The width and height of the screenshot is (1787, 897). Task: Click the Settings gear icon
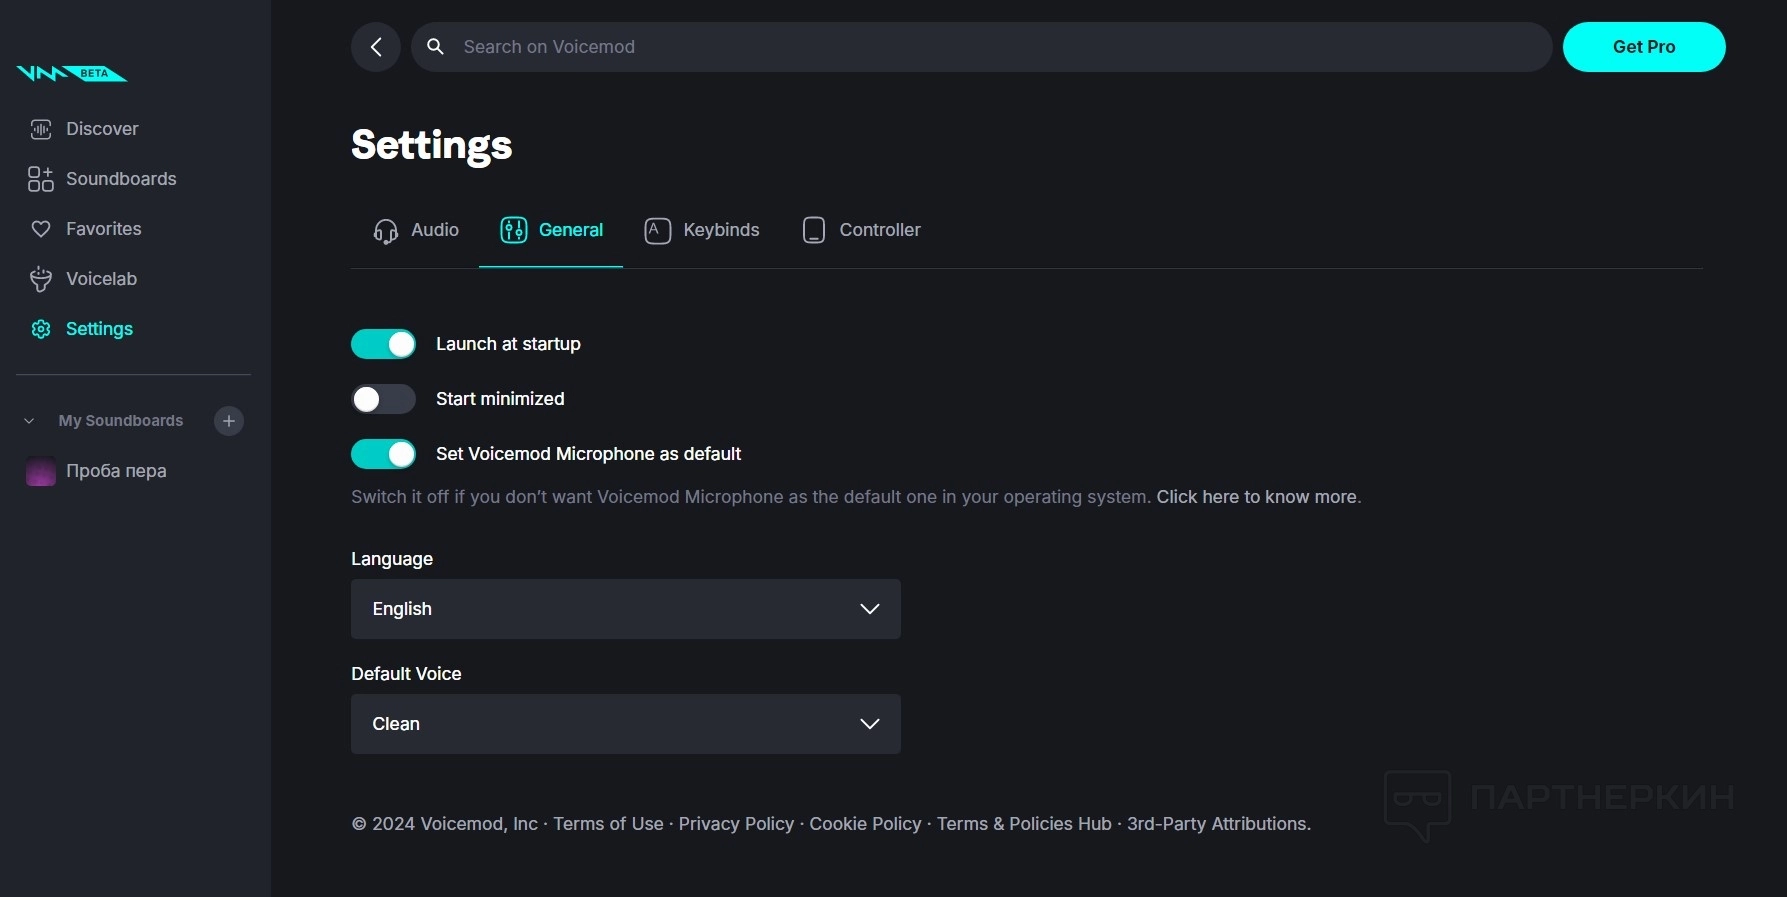click(x=41, y=329)
